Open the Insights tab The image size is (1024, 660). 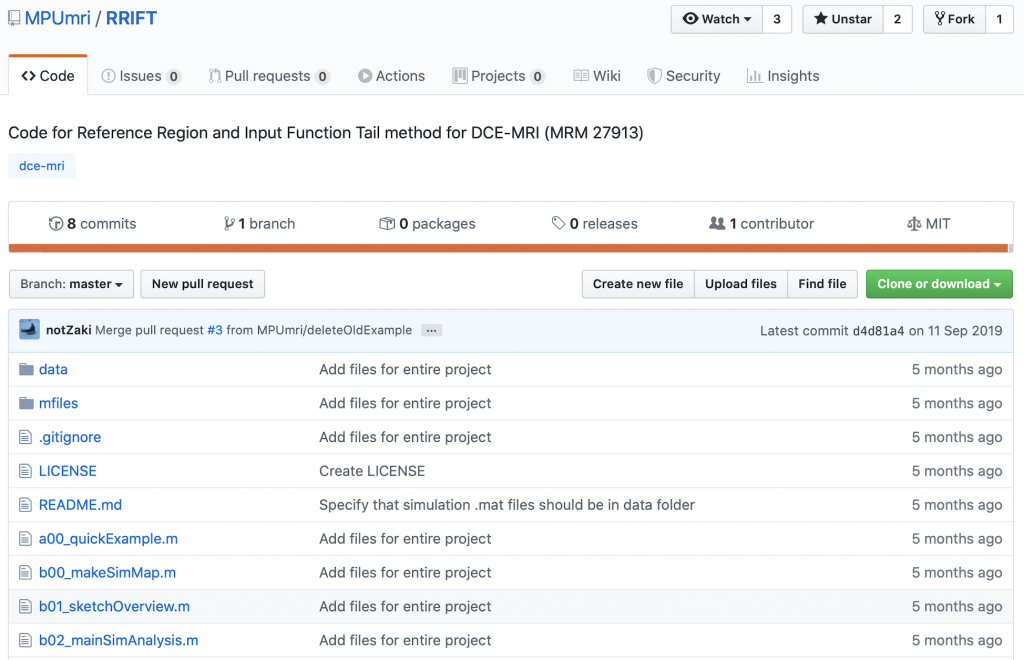point(782,76)
